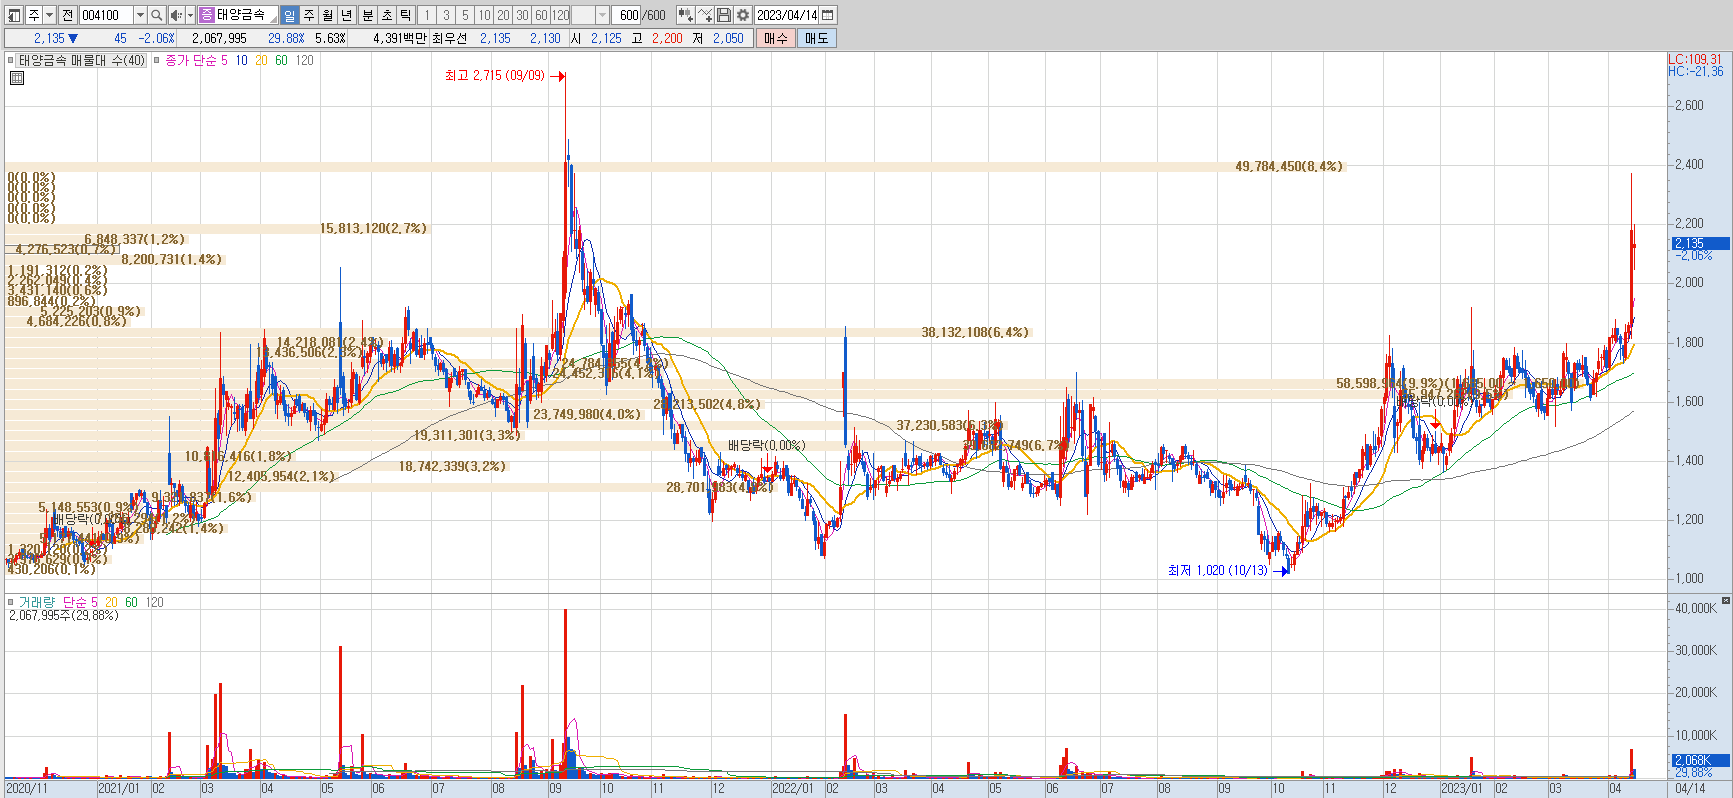Select interval 30 button
This screenshot has width=1733, height=798.
(x=522, y=15)
